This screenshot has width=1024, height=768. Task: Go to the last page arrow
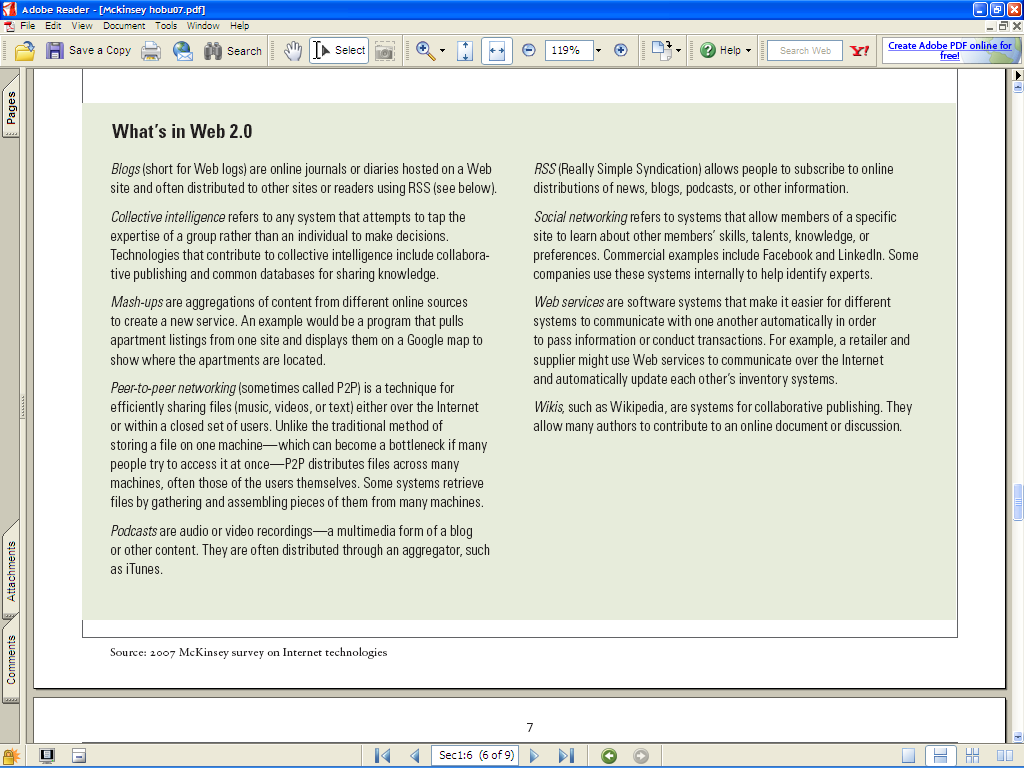coord(566,755)
